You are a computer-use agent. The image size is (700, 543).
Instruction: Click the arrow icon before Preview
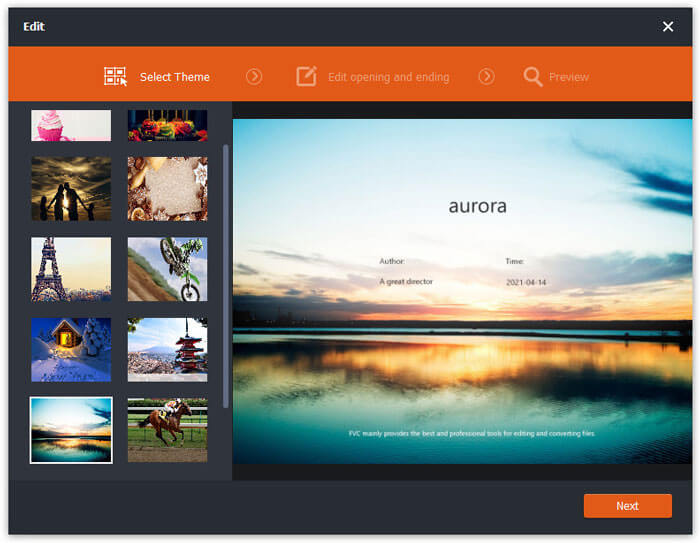coord(486,77)
